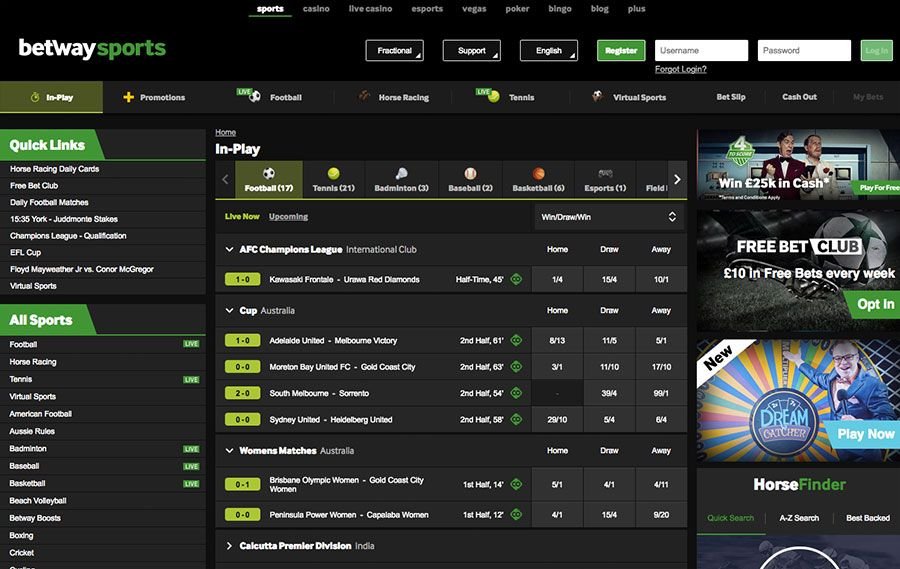This screenshot has height=569, width=900.
Task: Show the Live Now matches tab
Action: [x=242, y=216]
